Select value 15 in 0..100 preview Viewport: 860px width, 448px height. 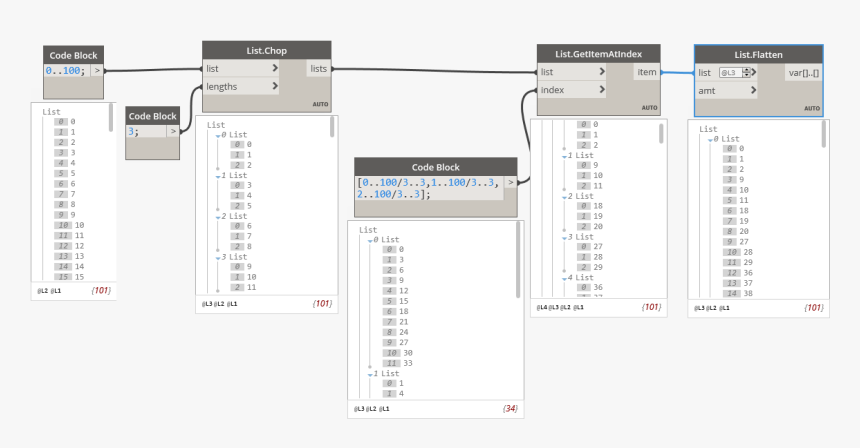click(x=80, y=276)
